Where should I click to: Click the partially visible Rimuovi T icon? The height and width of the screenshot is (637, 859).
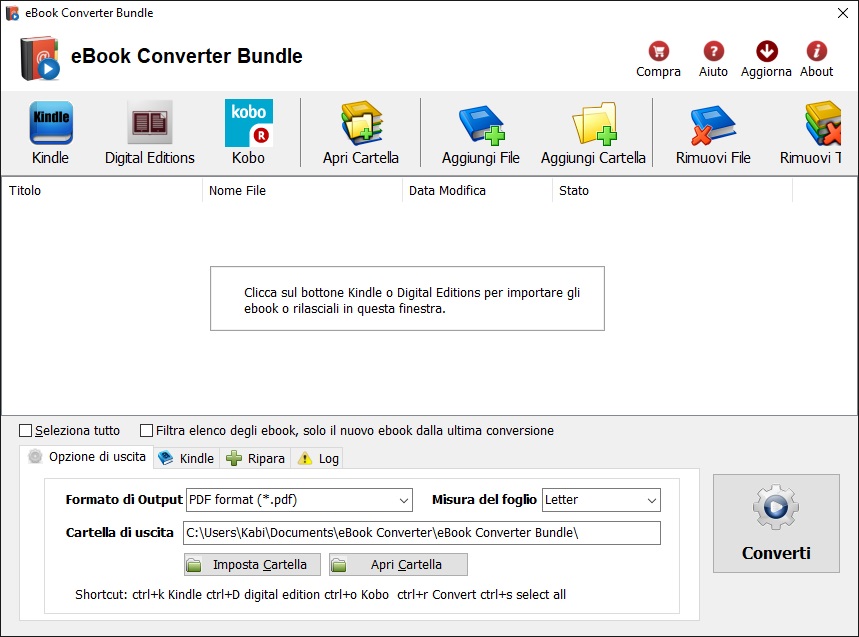coord(822,123)
